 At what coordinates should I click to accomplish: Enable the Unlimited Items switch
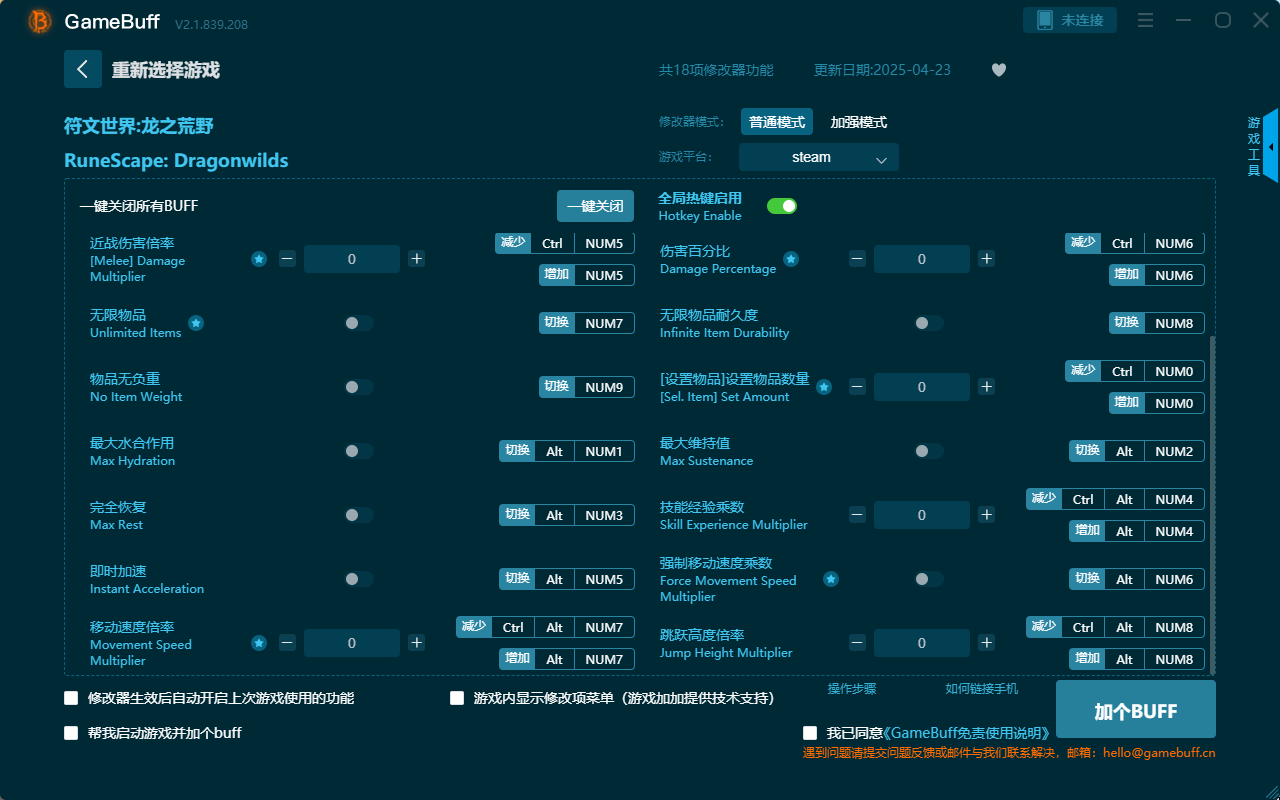pos(357,323)
